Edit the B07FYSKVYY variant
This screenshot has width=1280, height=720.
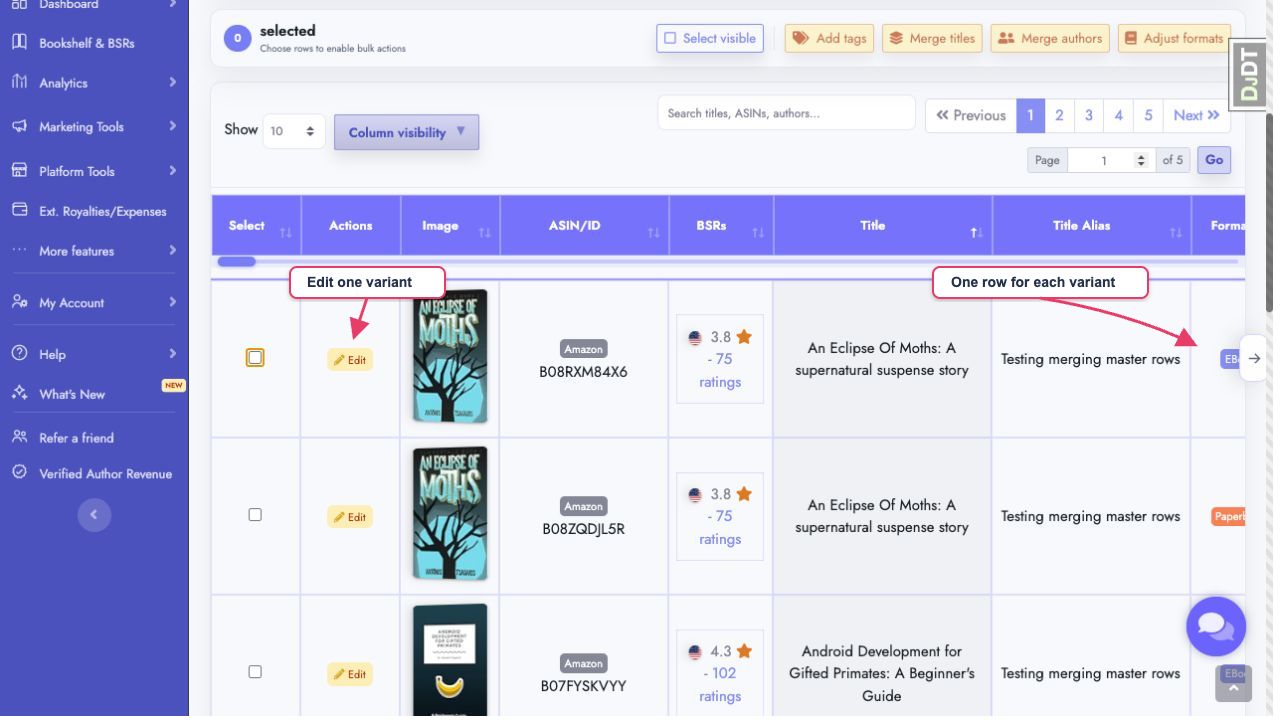pyautogui.click(x=350, y=674)
